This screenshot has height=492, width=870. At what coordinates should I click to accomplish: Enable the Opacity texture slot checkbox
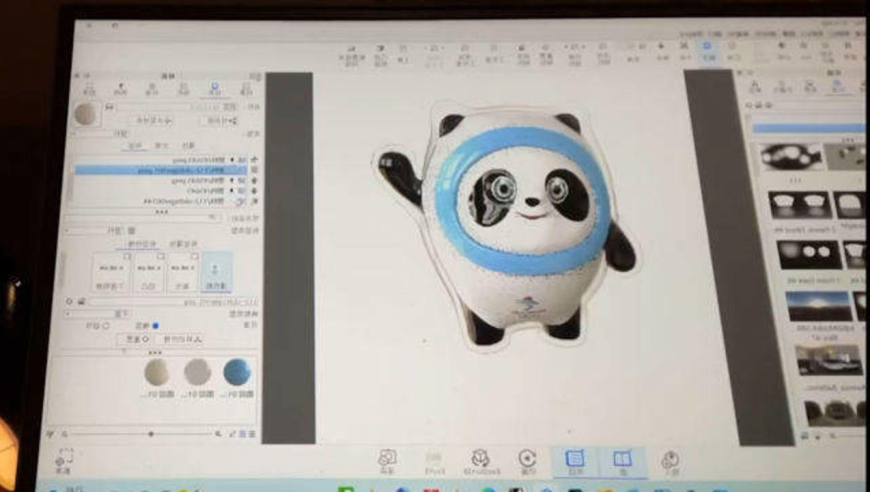click(x=127, y=256)
